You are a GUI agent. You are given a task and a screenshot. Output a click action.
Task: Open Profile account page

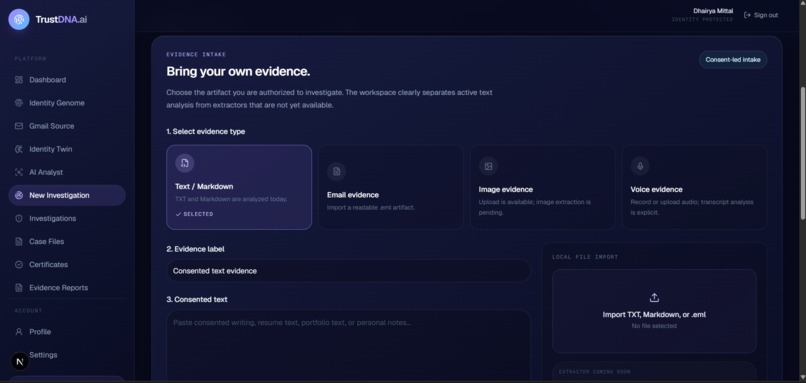click(x=67, y=332)
